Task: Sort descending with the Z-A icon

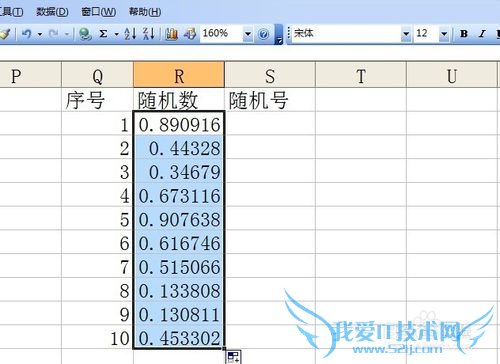Action: [149, 34]
